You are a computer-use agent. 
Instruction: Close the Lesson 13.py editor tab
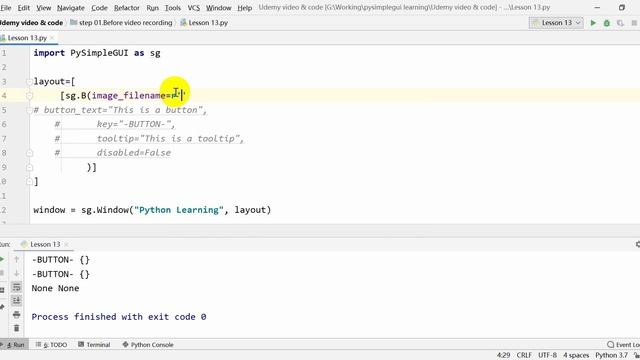[52, 38]
